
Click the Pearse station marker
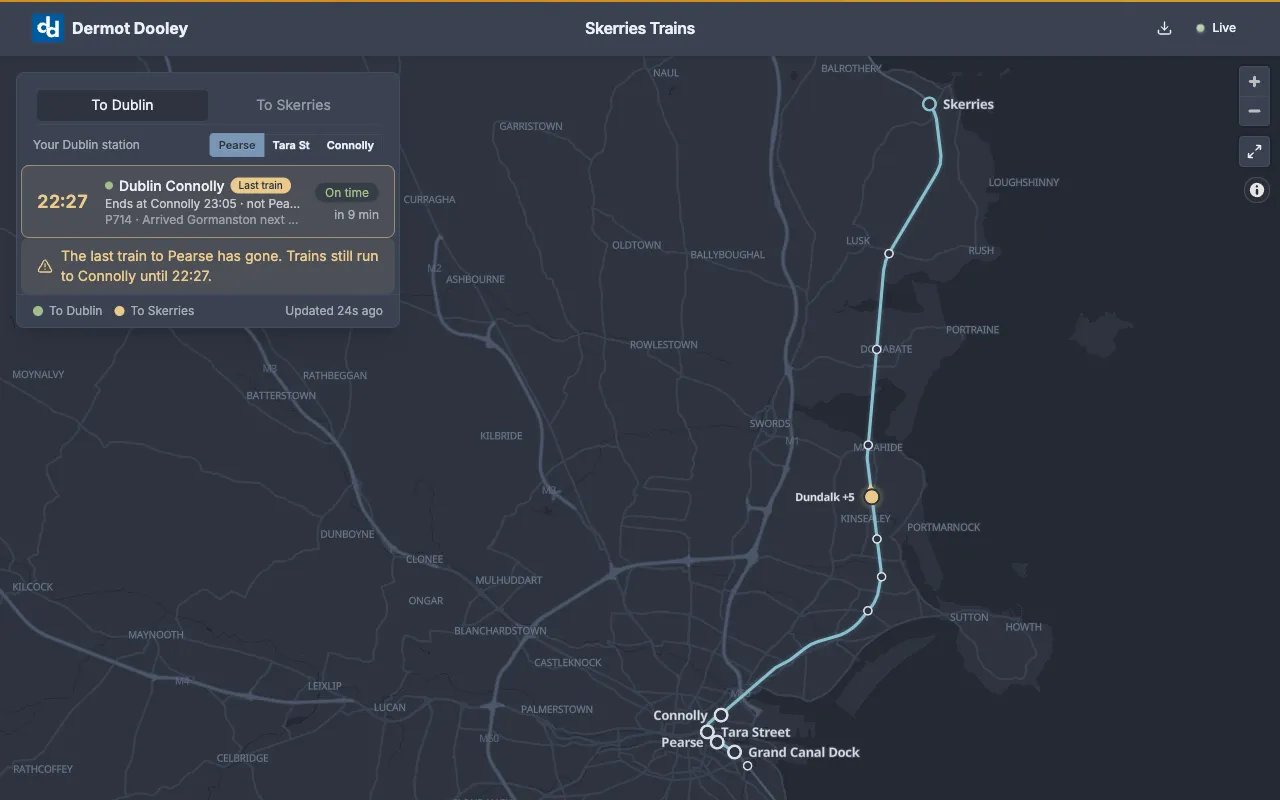[x=717, y=742]
